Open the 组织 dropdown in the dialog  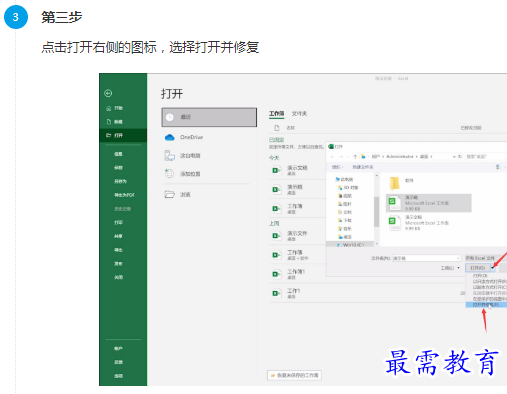pyautogui.click(x=337, y=167)
